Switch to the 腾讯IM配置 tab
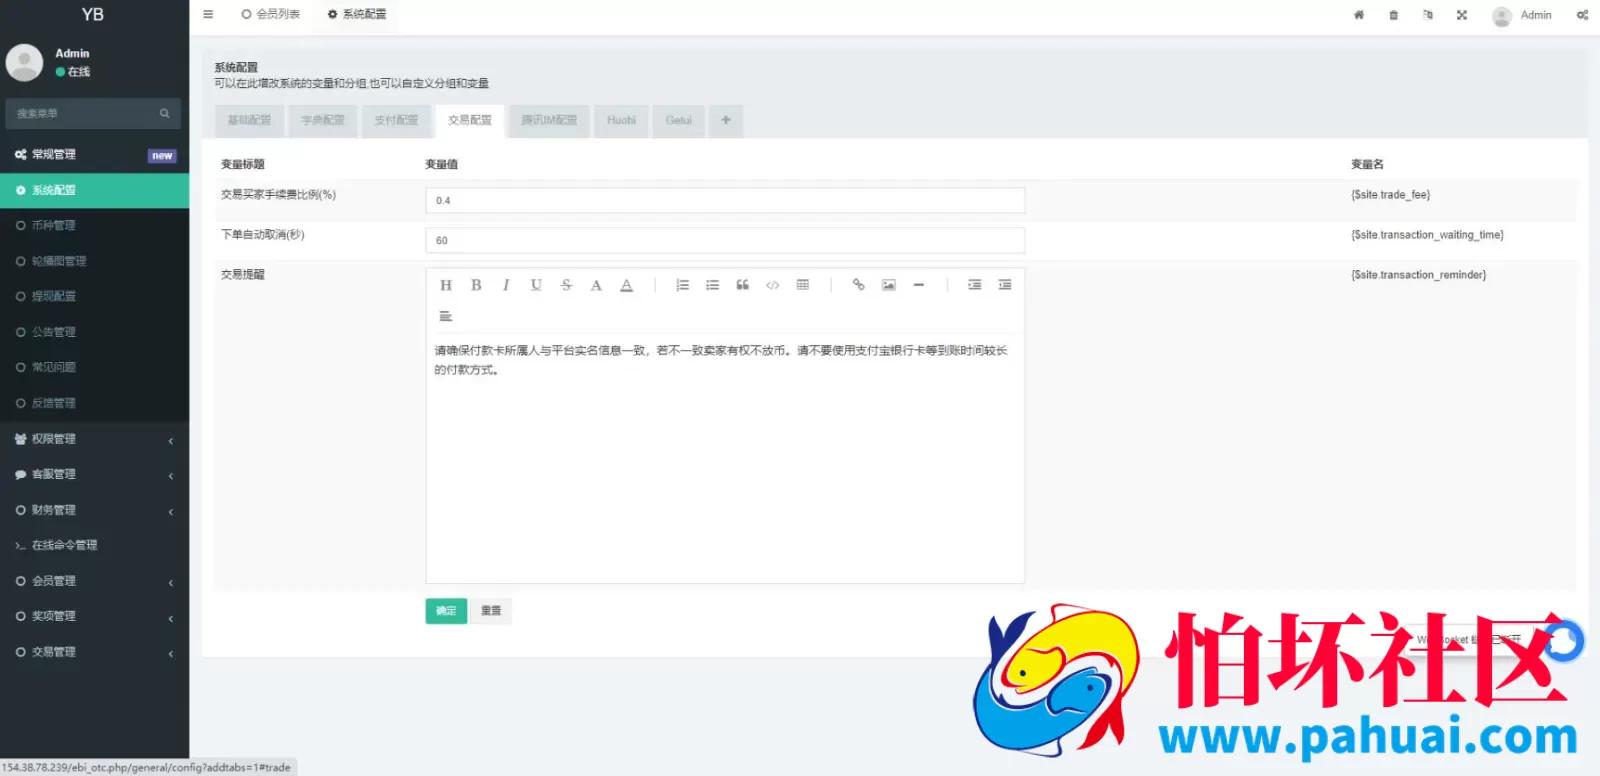The image size is (1600, 776). pyautogui.click(x=549, y=120)
